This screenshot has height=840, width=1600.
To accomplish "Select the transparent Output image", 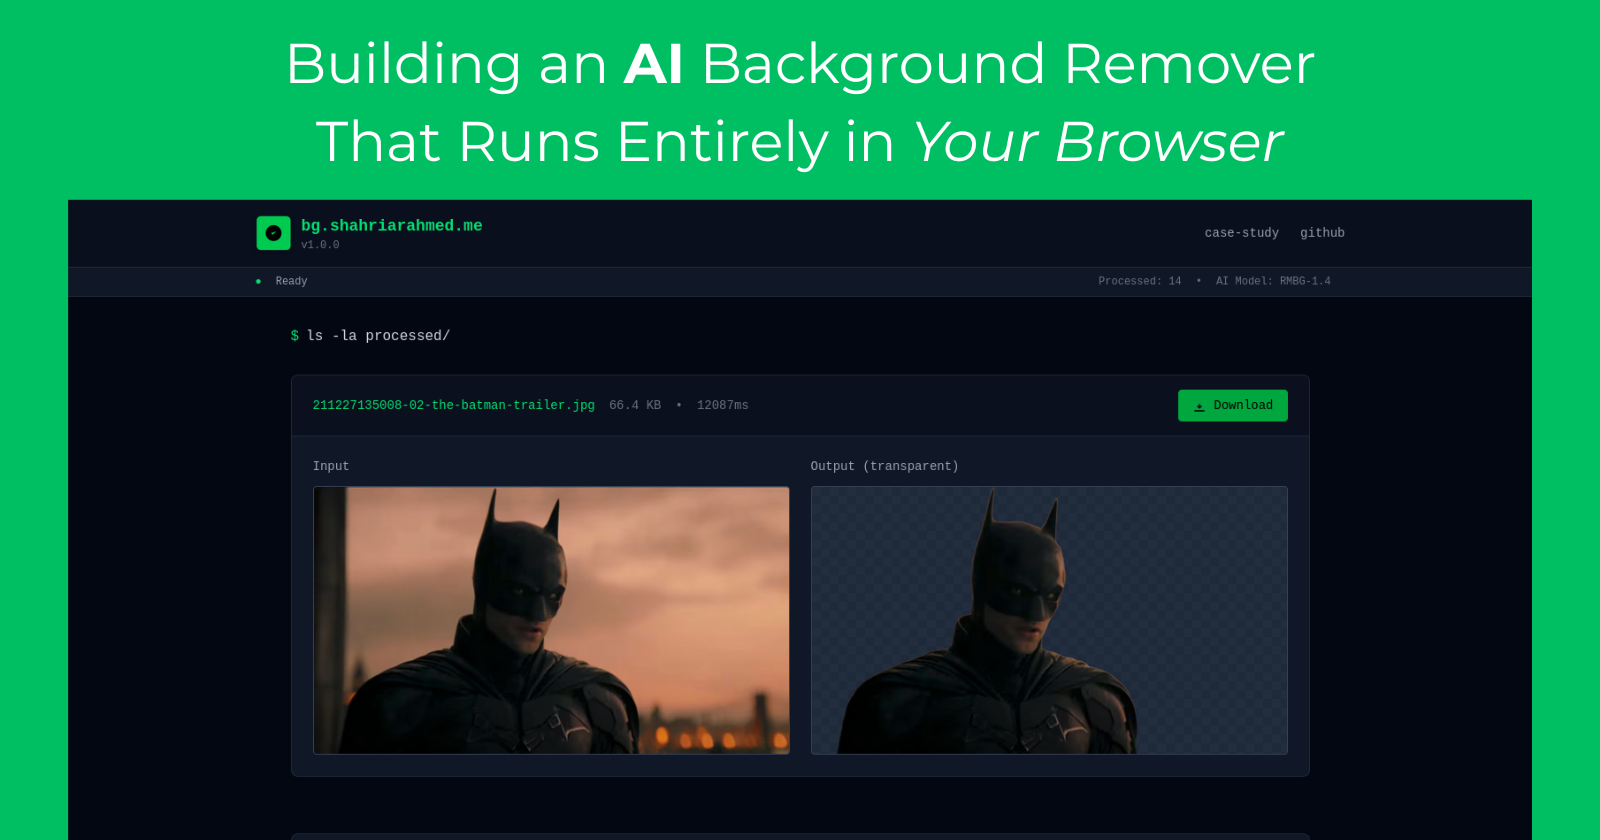I will click(1049, 620).
